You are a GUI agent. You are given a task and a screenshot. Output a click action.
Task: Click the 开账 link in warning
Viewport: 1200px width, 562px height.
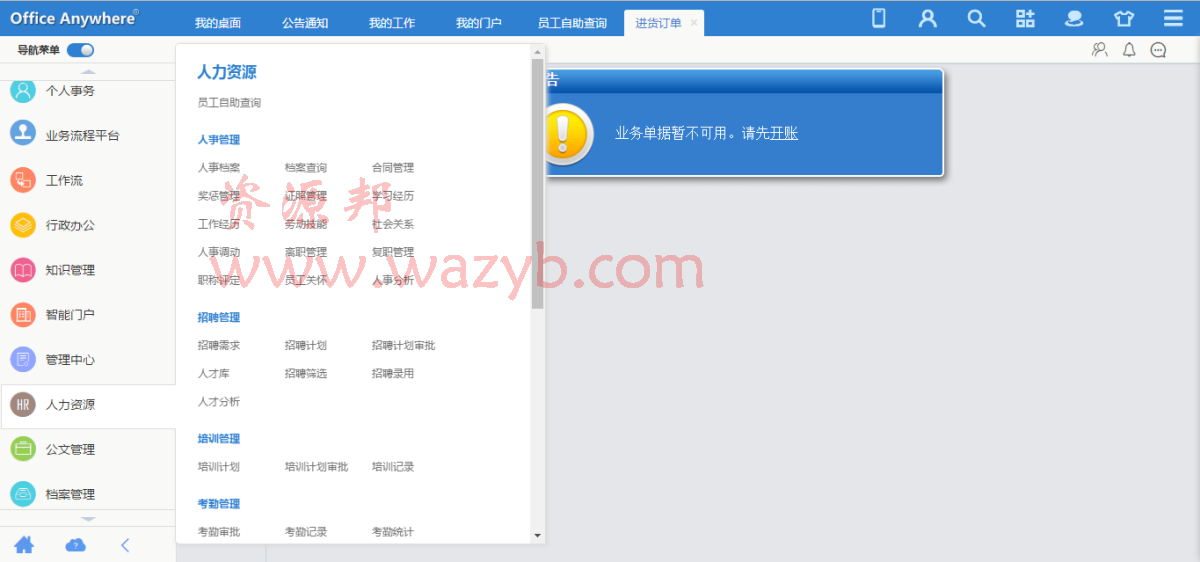coord(784,133)
